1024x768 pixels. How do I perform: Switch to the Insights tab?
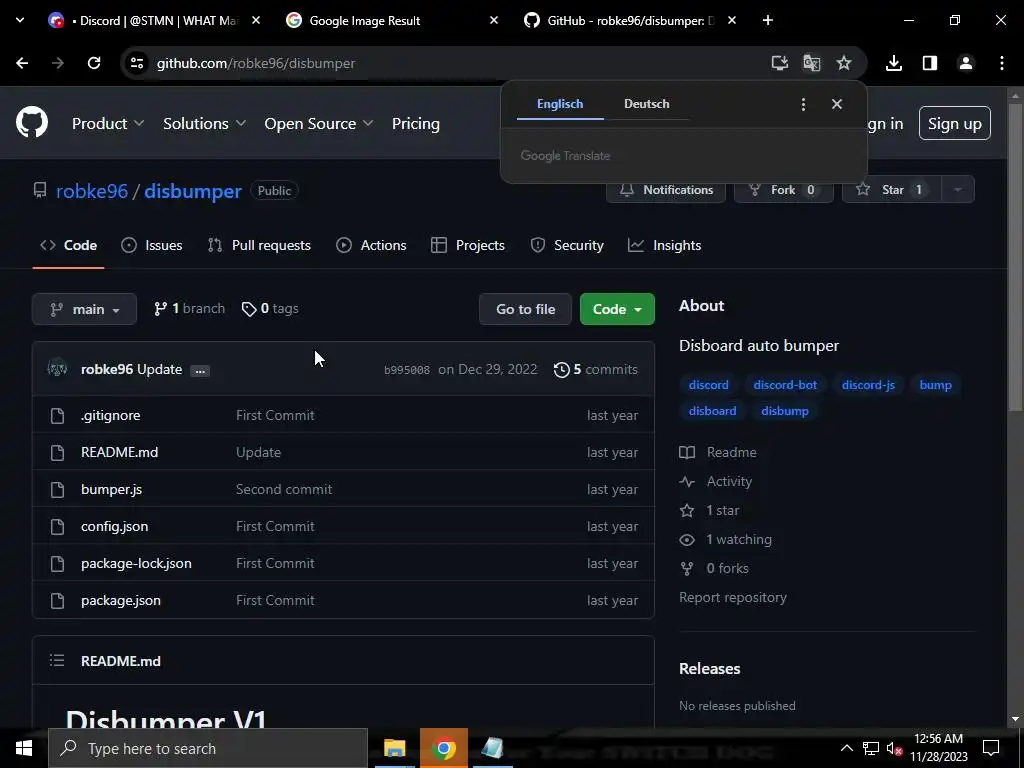tap(664, 246)
